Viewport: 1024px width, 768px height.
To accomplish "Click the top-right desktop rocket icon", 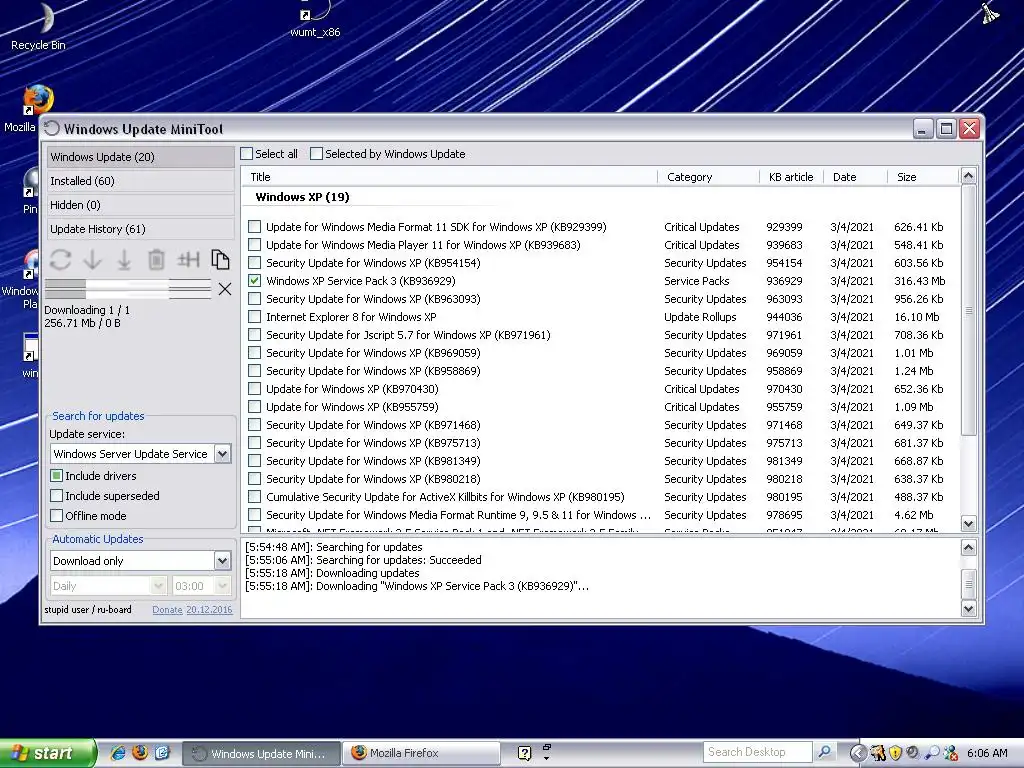I will pos(991,13).
